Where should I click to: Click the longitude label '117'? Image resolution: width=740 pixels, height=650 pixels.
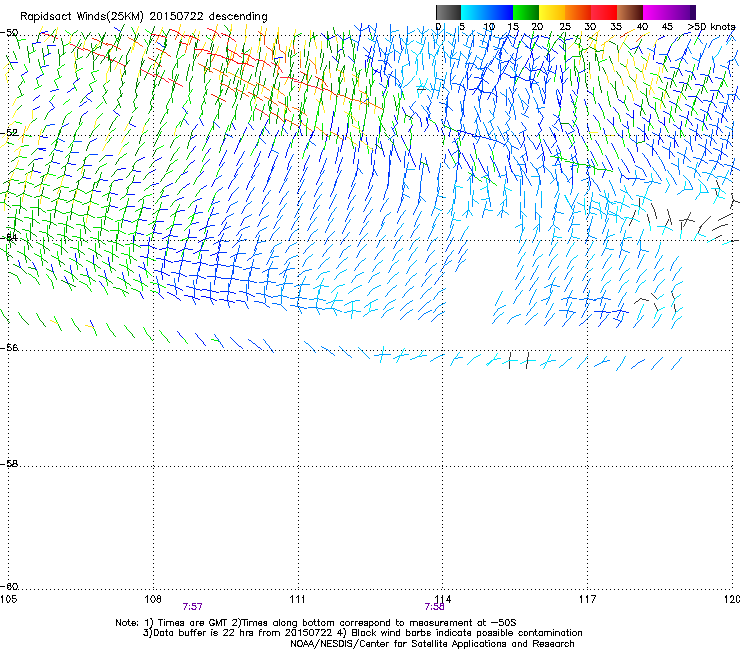587,599
